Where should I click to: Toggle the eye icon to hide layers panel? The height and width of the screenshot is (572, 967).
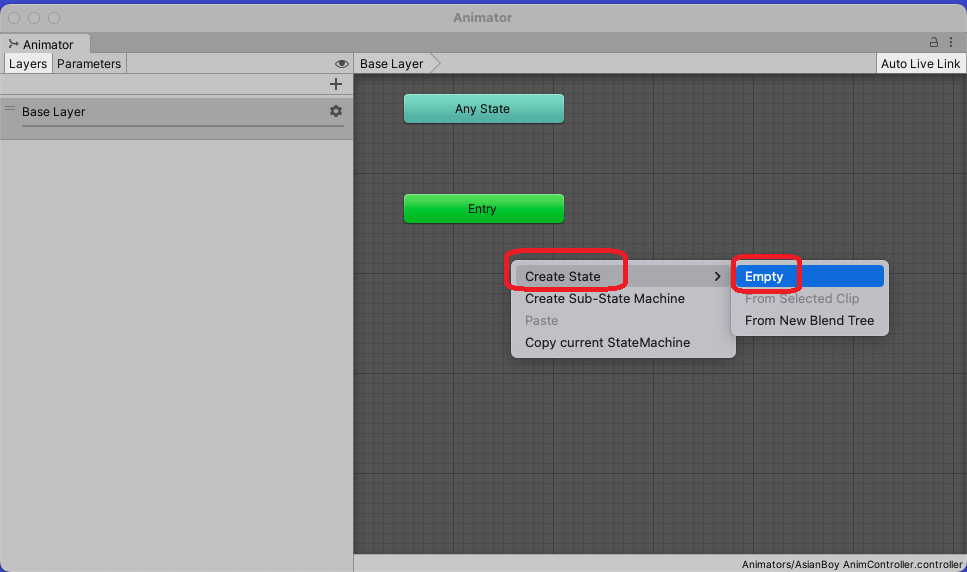pos(341,64)
